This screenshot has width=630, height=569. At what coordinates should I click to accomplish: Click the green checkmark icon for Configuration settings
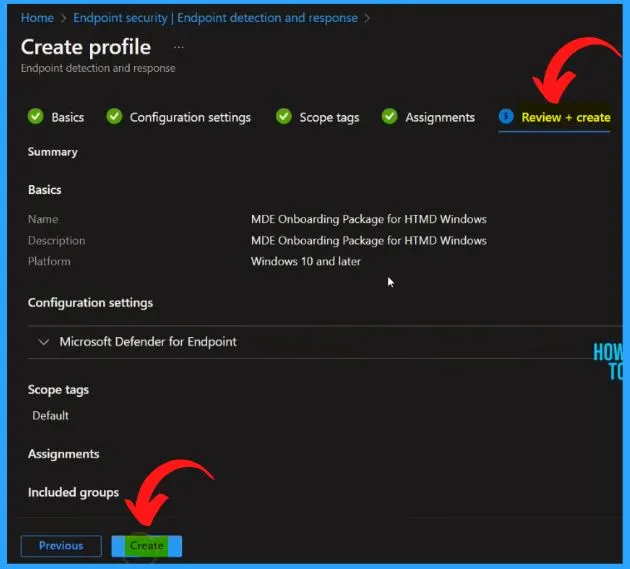click(114, 117)
